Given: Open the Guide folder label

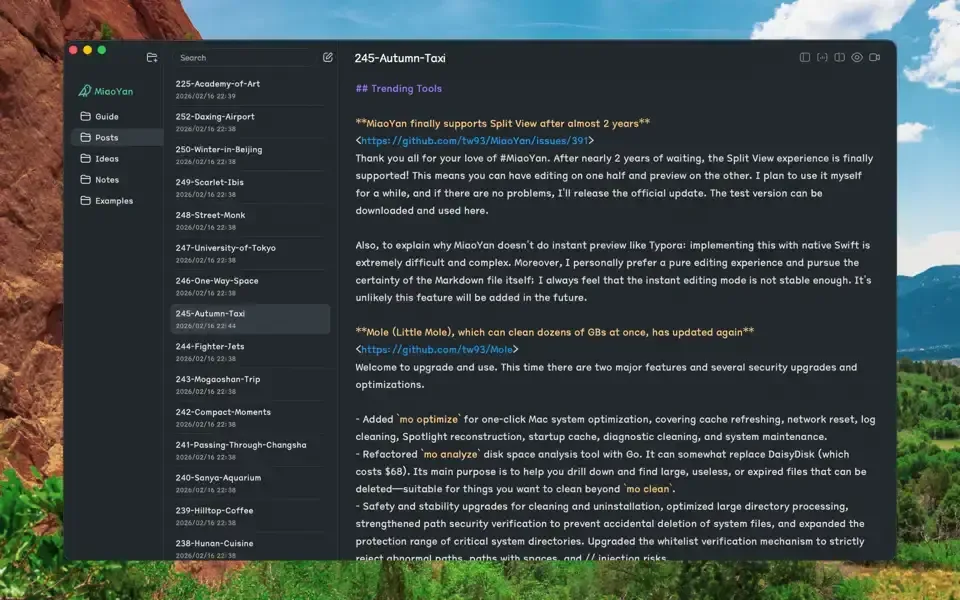Looking at the screenshot, I should click(107, 116).
